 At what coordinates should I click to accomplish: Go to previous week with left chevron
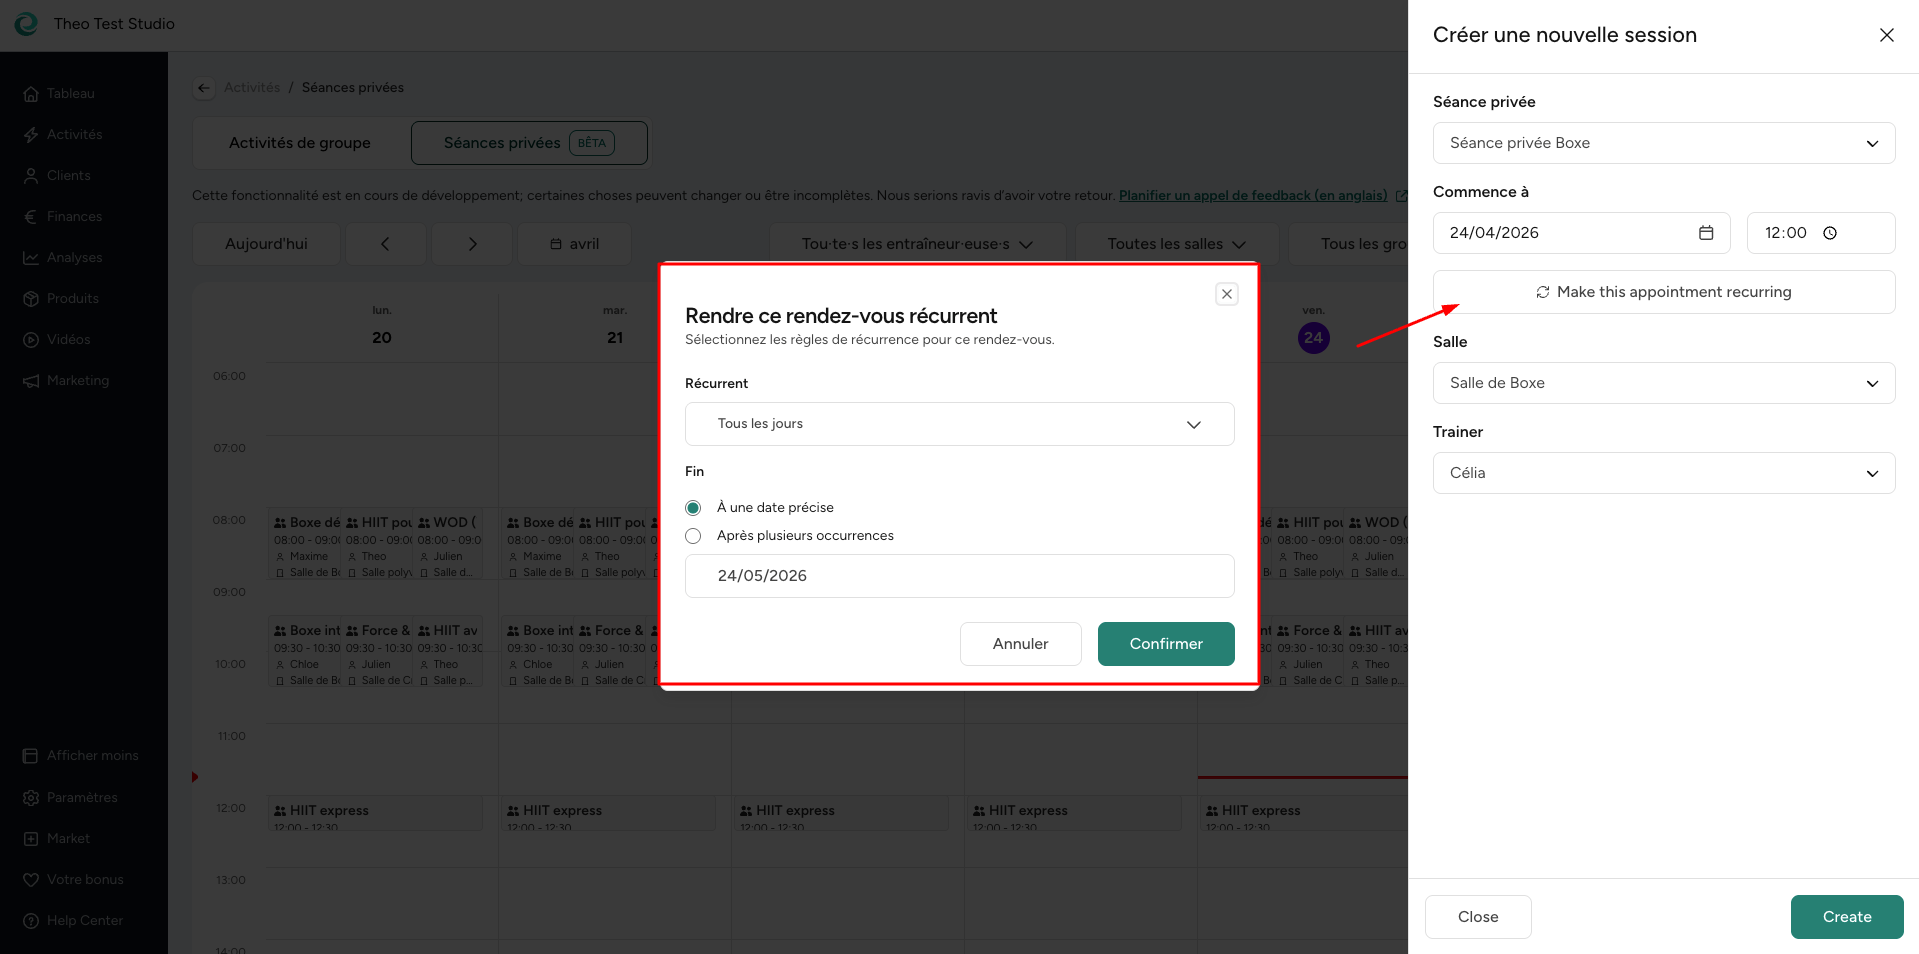tap(385, 244)
